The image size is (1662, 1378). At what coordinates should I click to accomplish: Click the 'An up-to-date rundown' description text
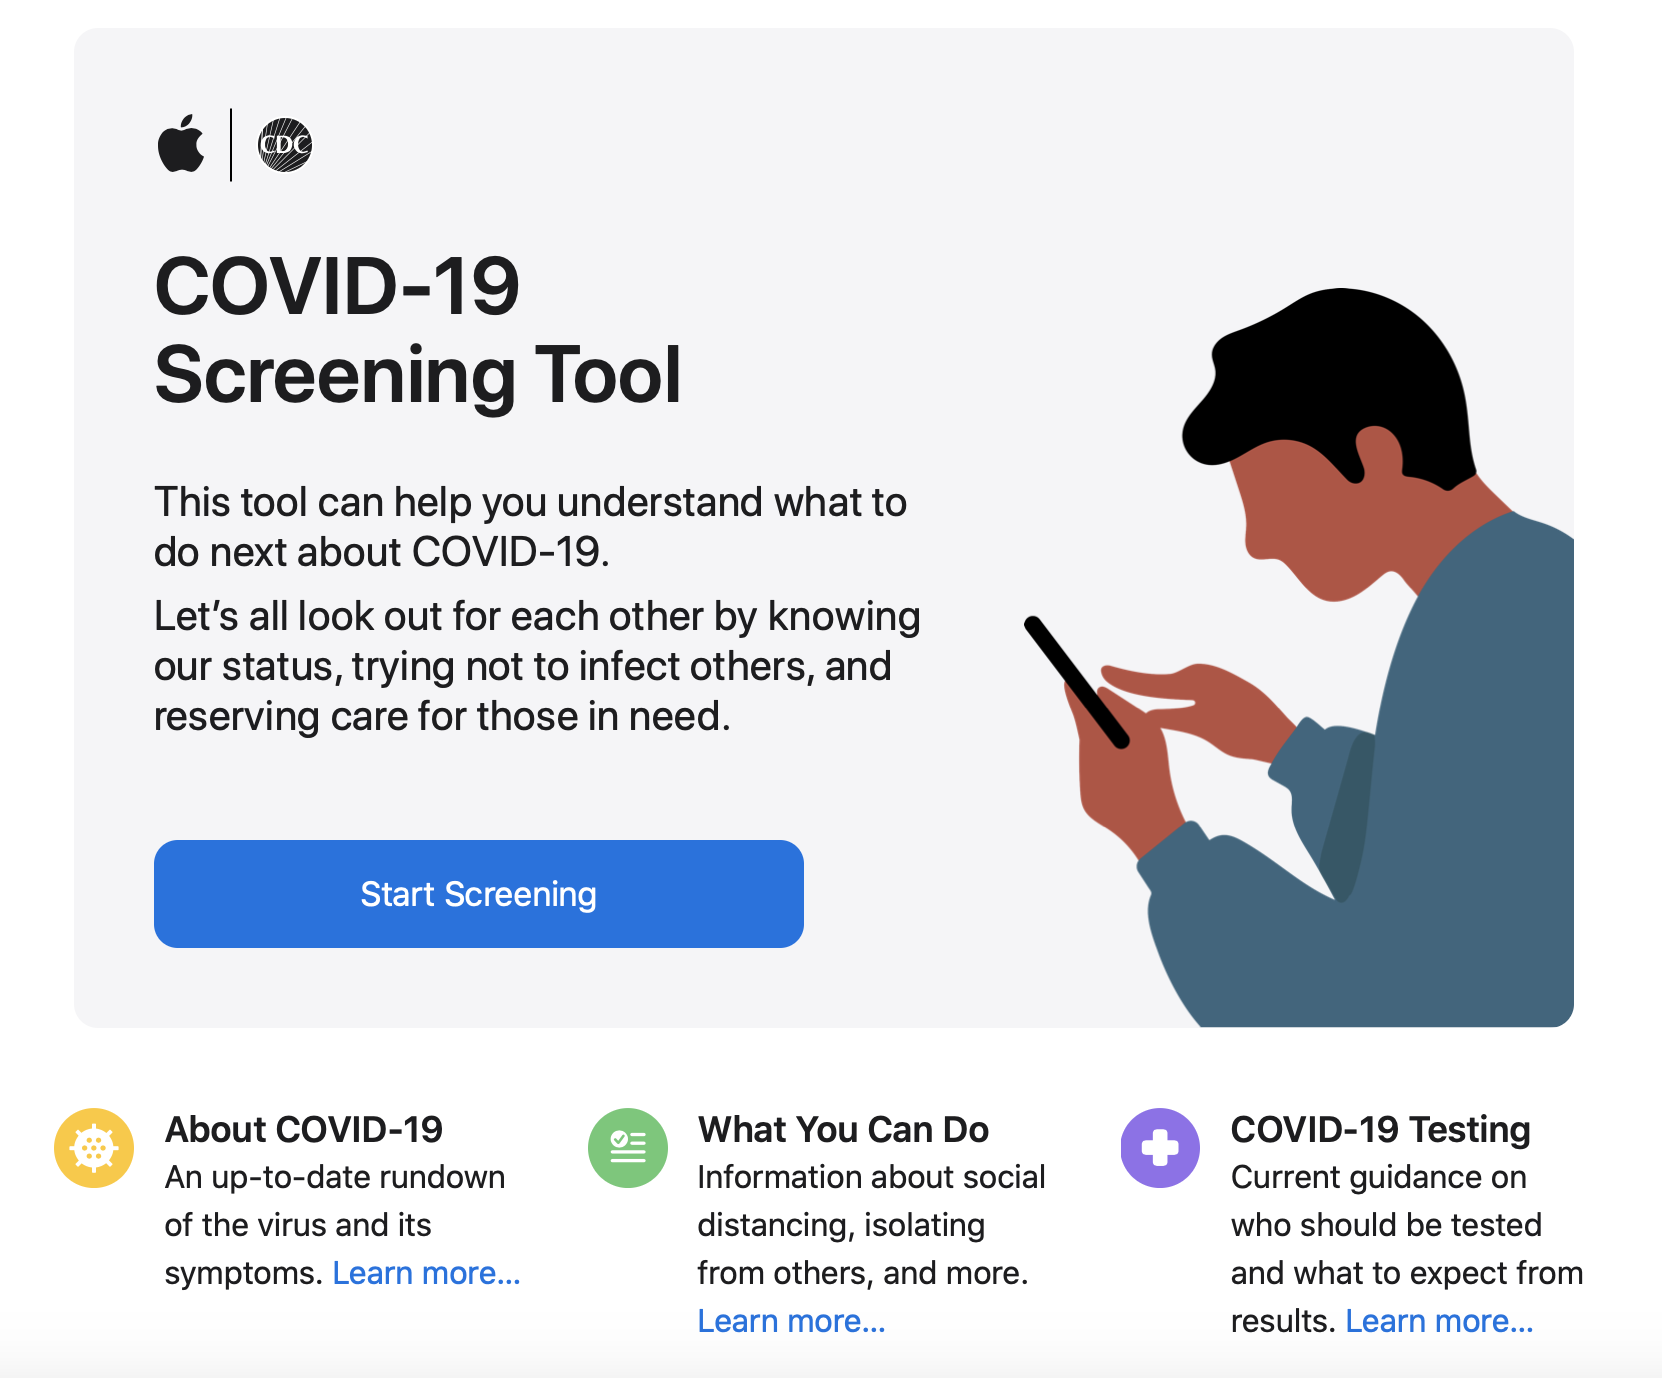[334, 1201]
